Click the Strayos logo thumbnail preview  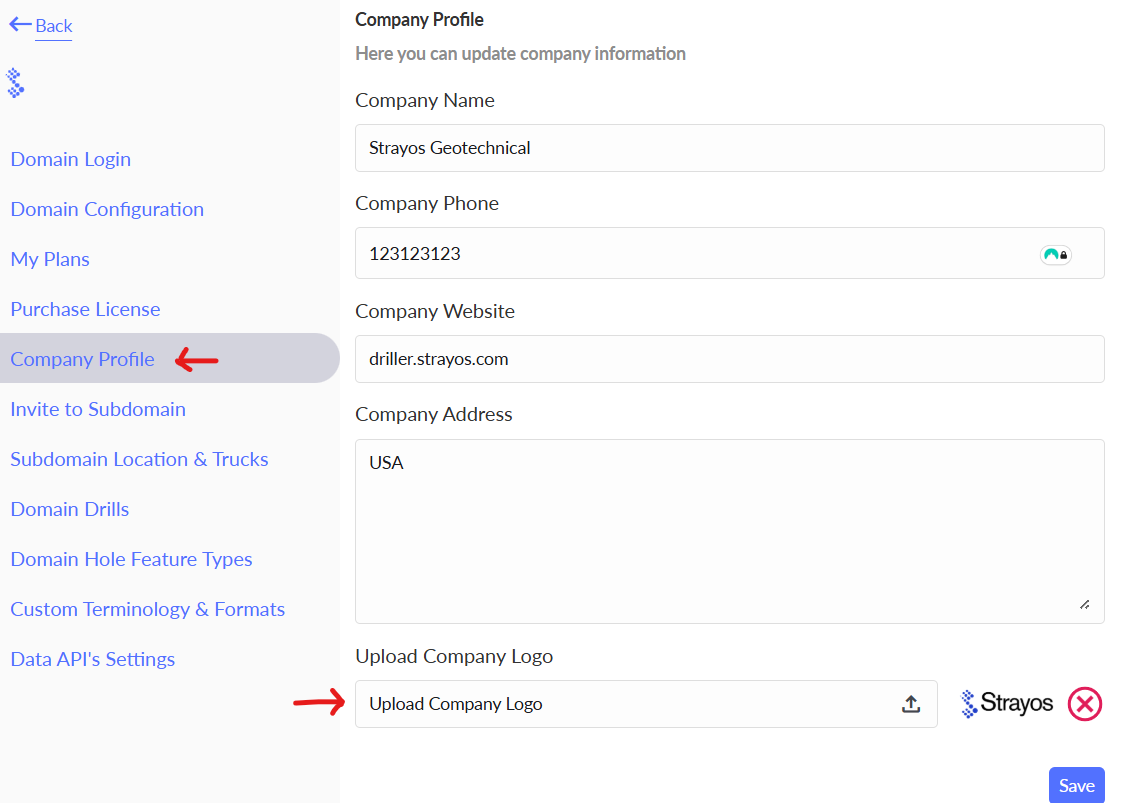tap(1007, 704)
